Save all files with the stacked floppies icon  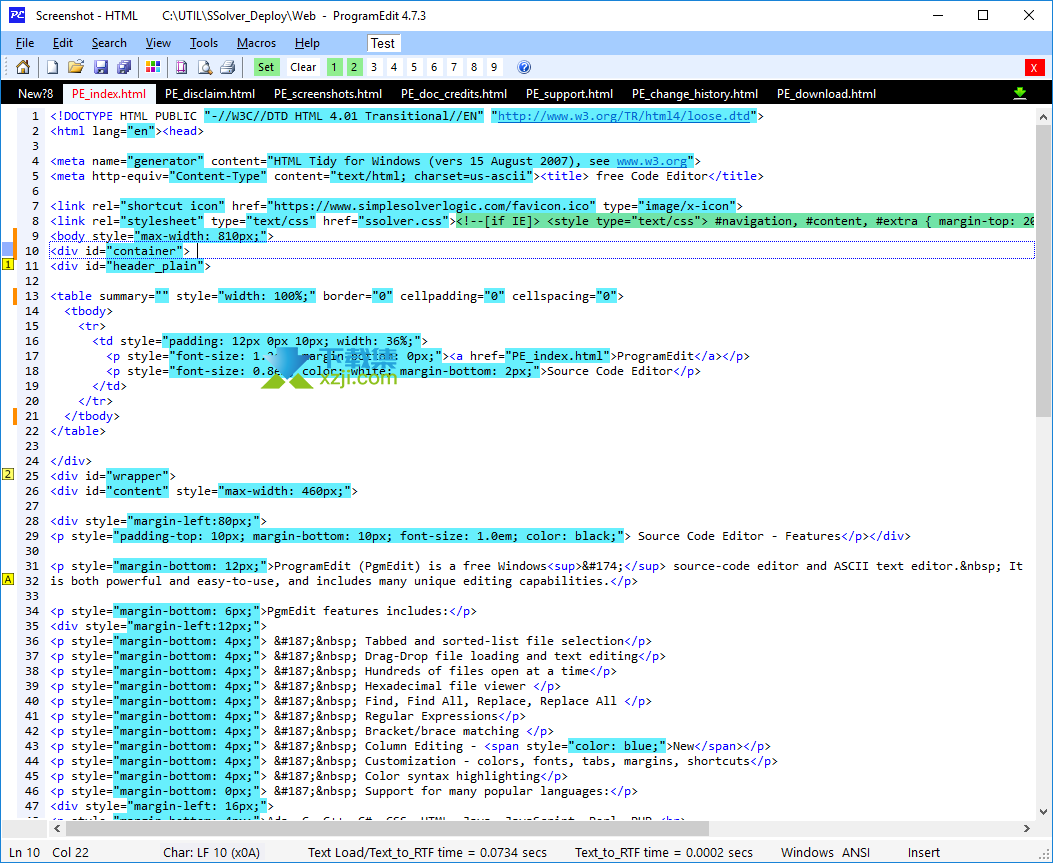124,67
